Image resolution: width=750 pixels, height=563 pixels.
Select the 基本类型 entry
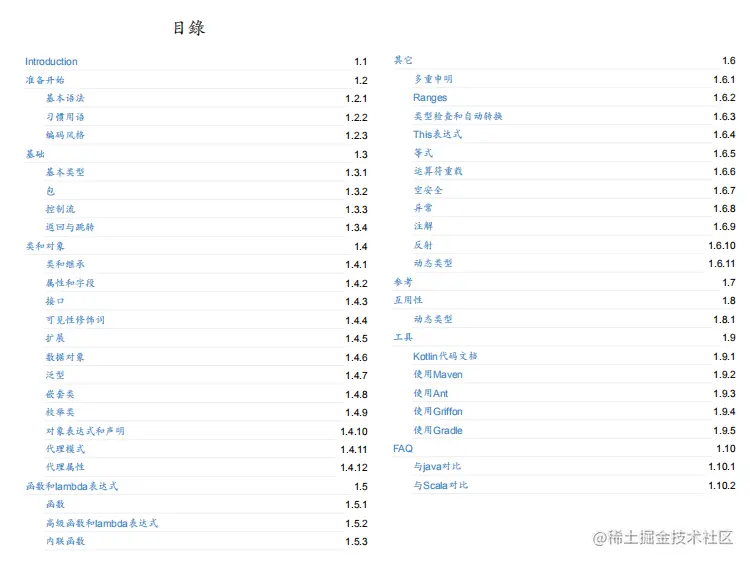[65, 172]
